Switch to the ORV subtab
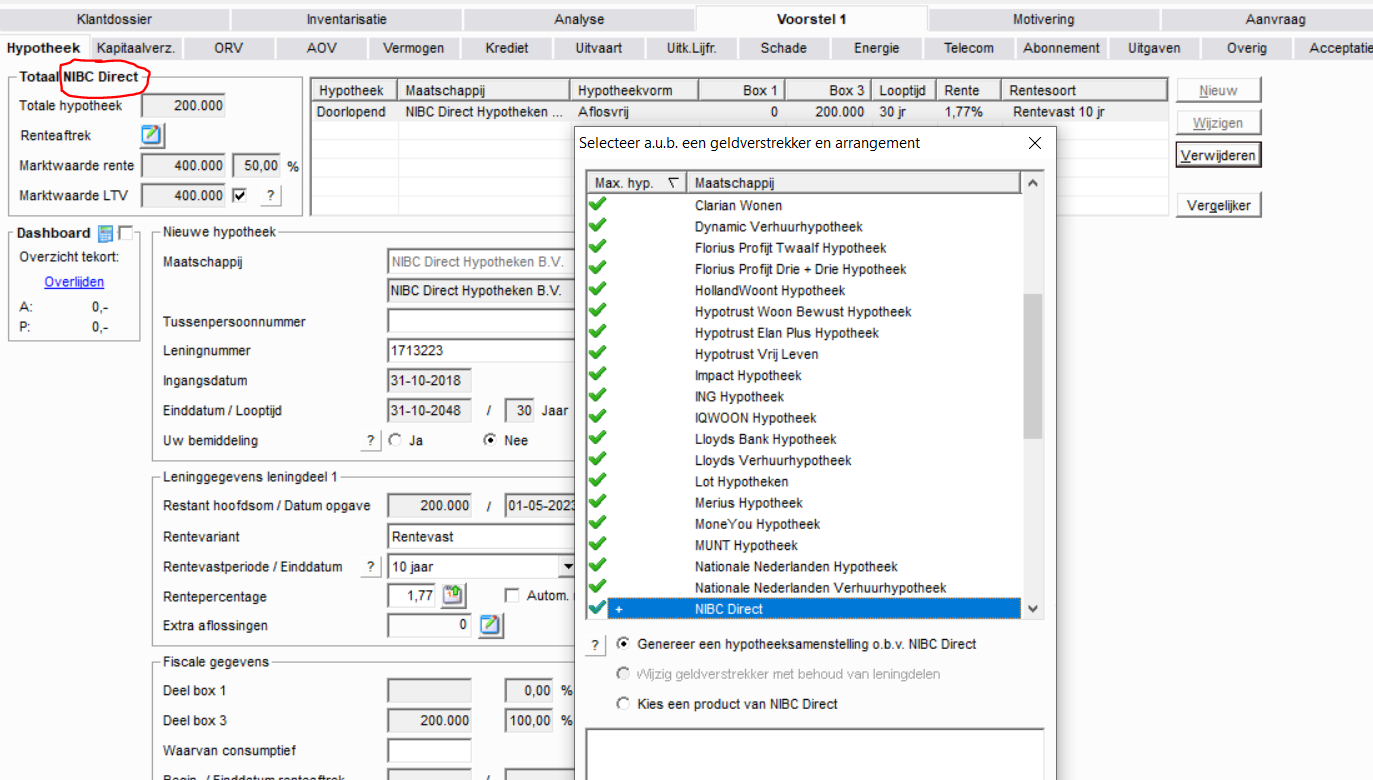 (228, 48)
